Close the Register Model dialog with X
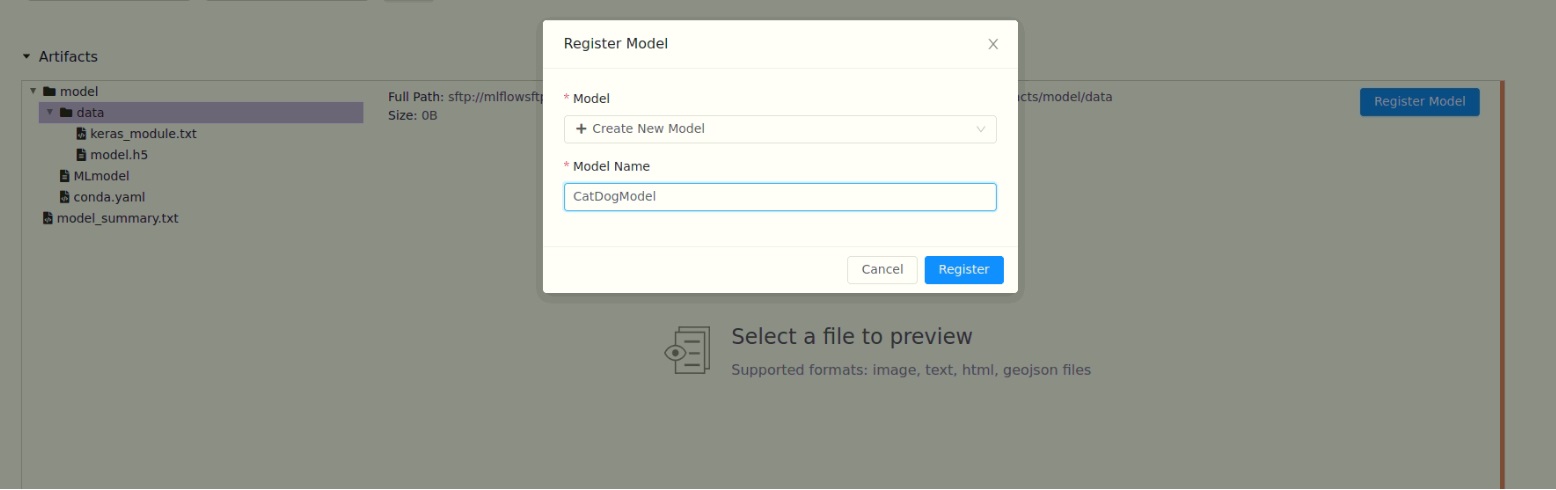The width and height of the screenshot is (1556, 490). tap(993, 44)
